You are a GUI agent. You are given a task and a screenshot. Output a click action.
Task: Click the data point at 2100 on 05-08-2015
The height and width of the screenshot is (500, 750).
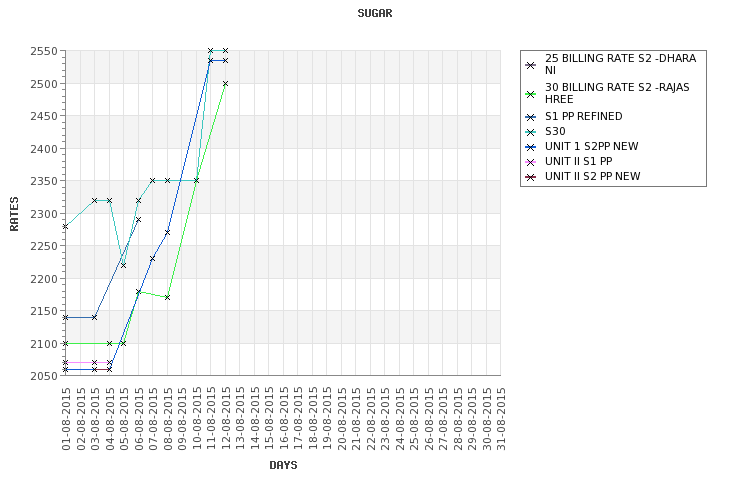[123, 344]
